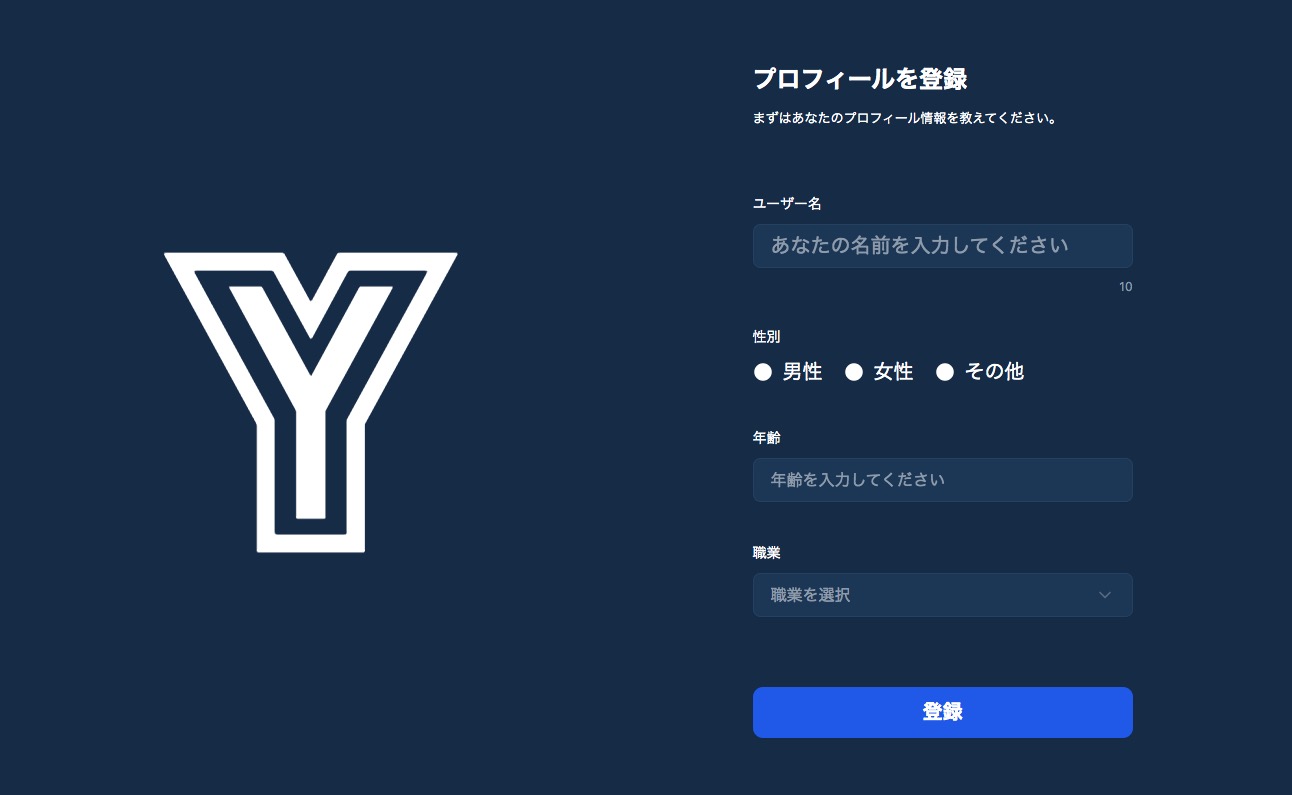Click the 年齢 field label

[x=766, y=437]
